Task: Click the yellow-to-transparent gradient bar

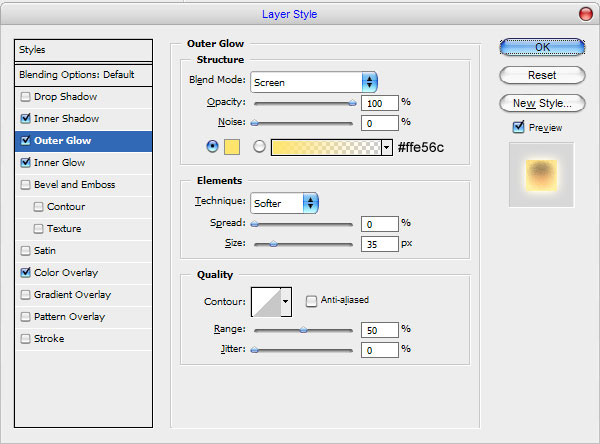Action: (326, 147)
